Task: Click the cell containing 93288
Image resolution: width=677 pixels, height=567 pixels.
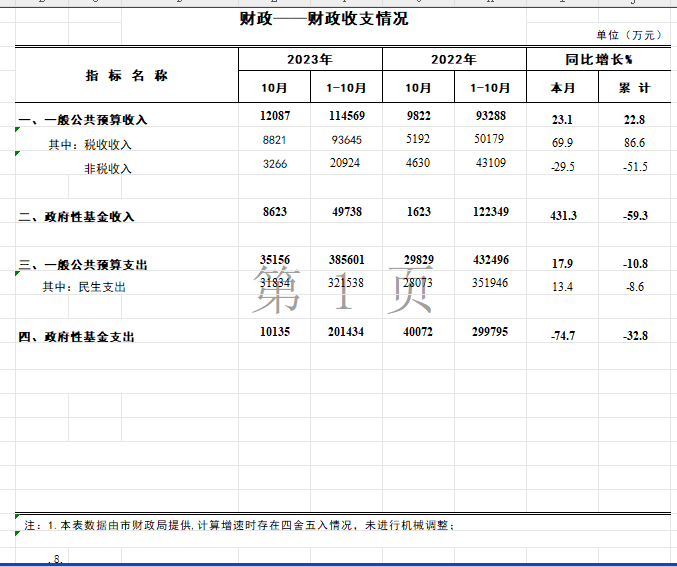Action: (491, 116)
